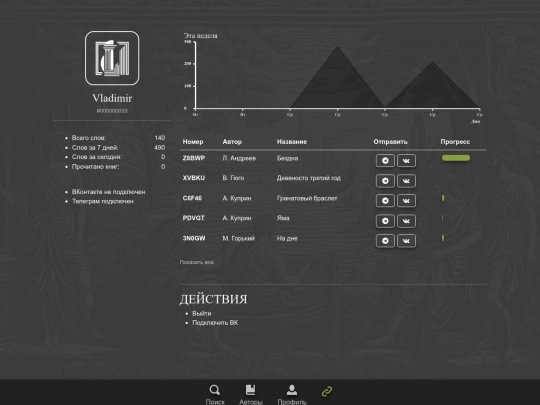Image resolution: width=540 pixels, height=405 pixels.
Task: Click А. Куприн in Гранатовый браслет row
Action: coord(237,198)
